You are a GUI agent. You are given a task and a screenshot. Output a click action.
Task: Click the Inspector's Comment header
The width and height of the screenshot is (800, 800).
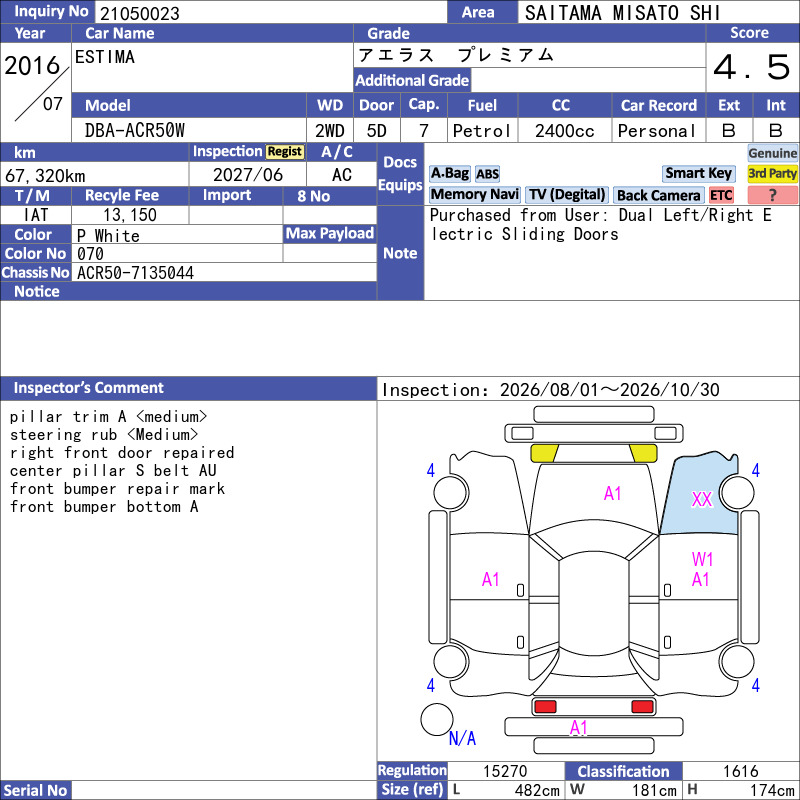point(188,388)
